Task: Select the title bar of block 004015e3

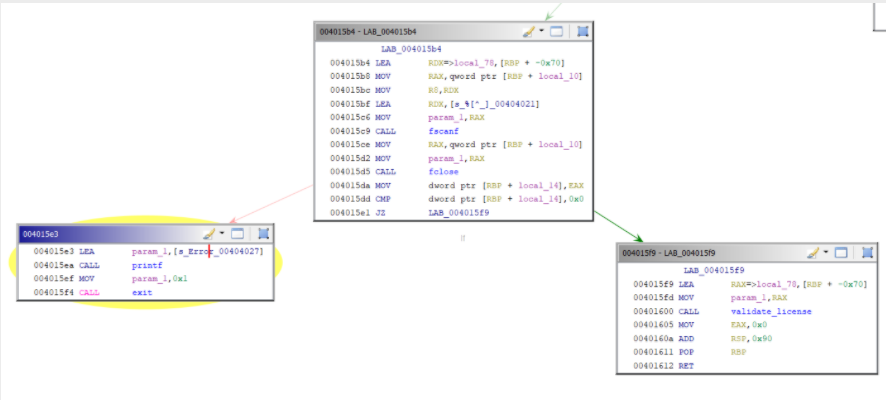Action: tap(100, 233)
